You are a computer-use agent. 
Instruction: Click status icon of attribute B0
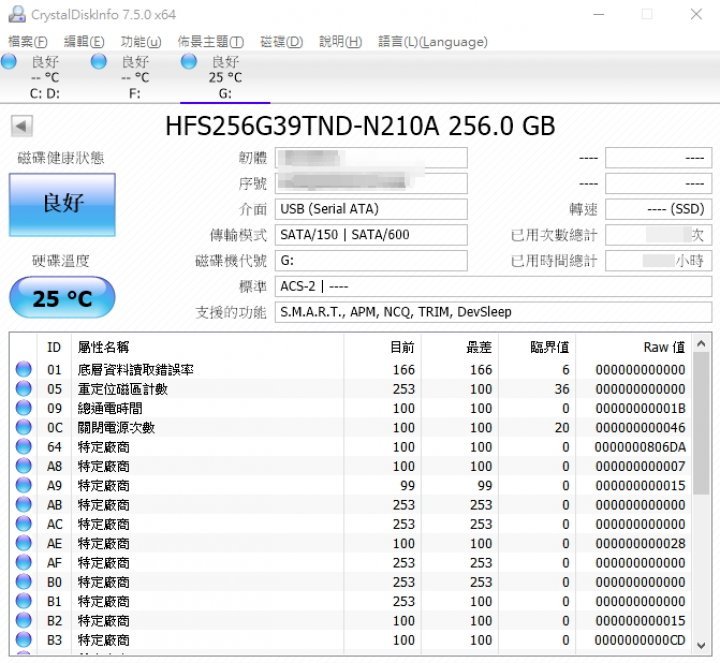pyautogui.click(x=23, y=581)
